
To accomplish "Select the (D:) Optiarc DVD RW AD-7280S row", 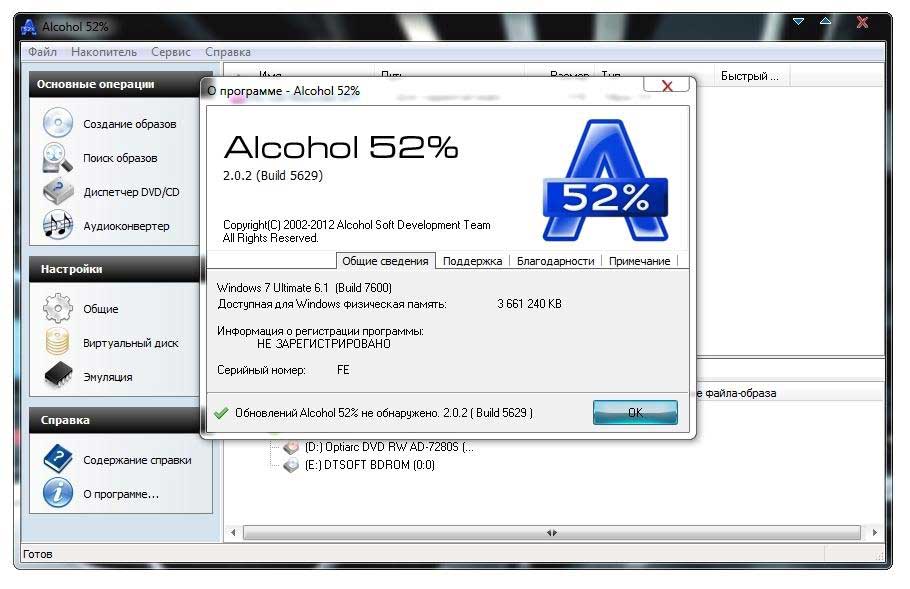I will pos(389,447).
